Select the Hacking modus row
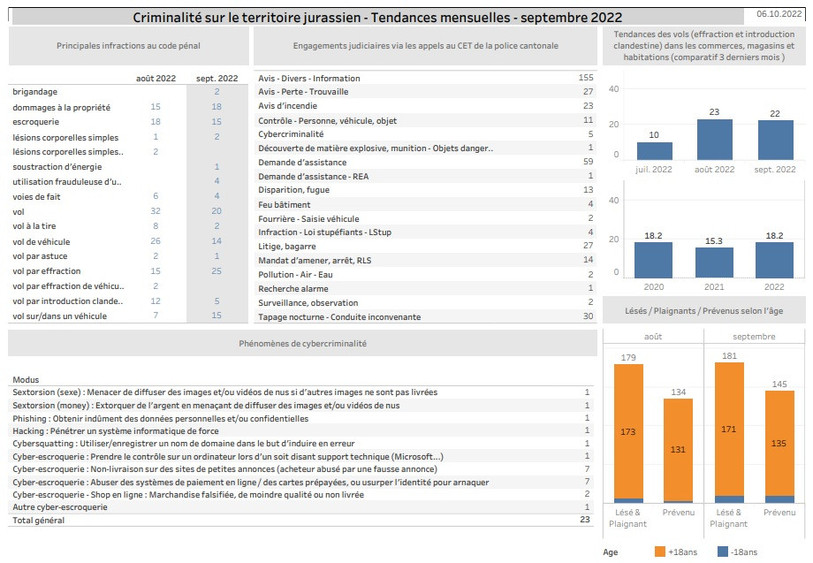The image size is (813, 563). (301, 431)
